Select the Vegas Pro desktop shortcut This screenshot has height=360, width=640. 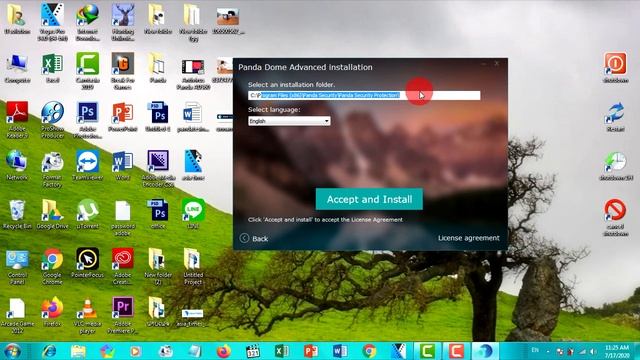[x=52, y=22]
